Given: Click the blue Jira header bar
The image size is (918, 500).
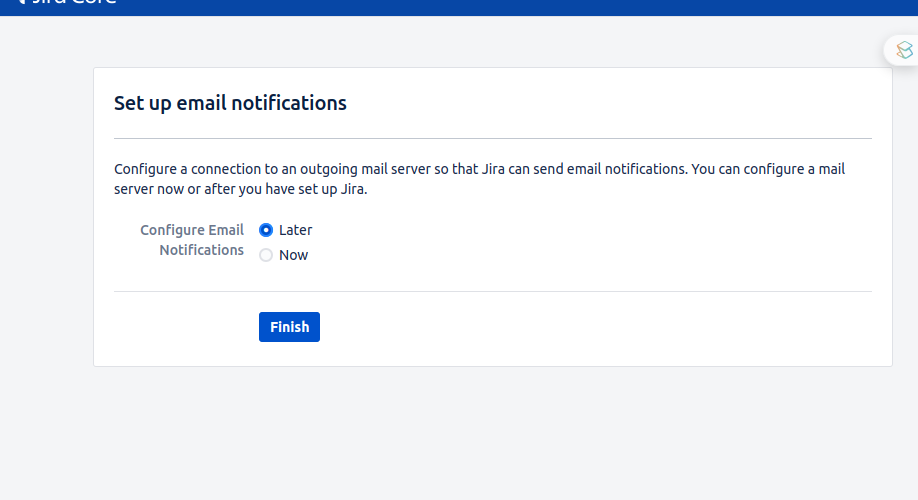Looking at the screenshot, I should pos(459,8).
